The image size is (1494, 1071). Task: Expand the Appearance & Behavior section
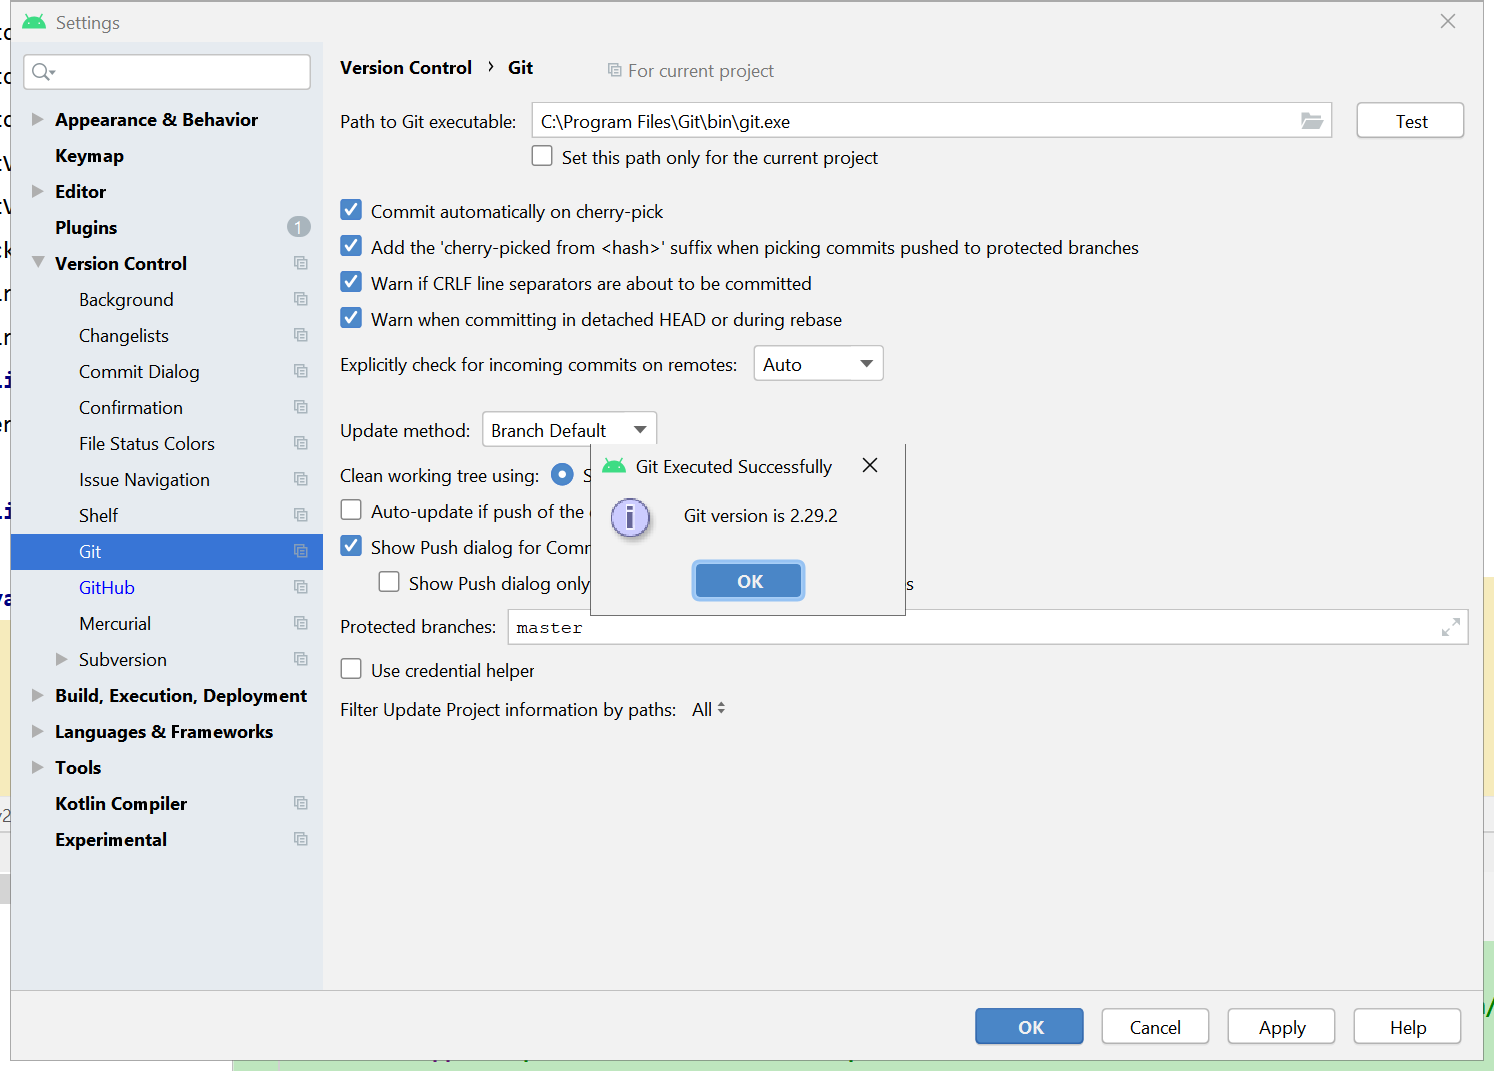coord(38,119)
